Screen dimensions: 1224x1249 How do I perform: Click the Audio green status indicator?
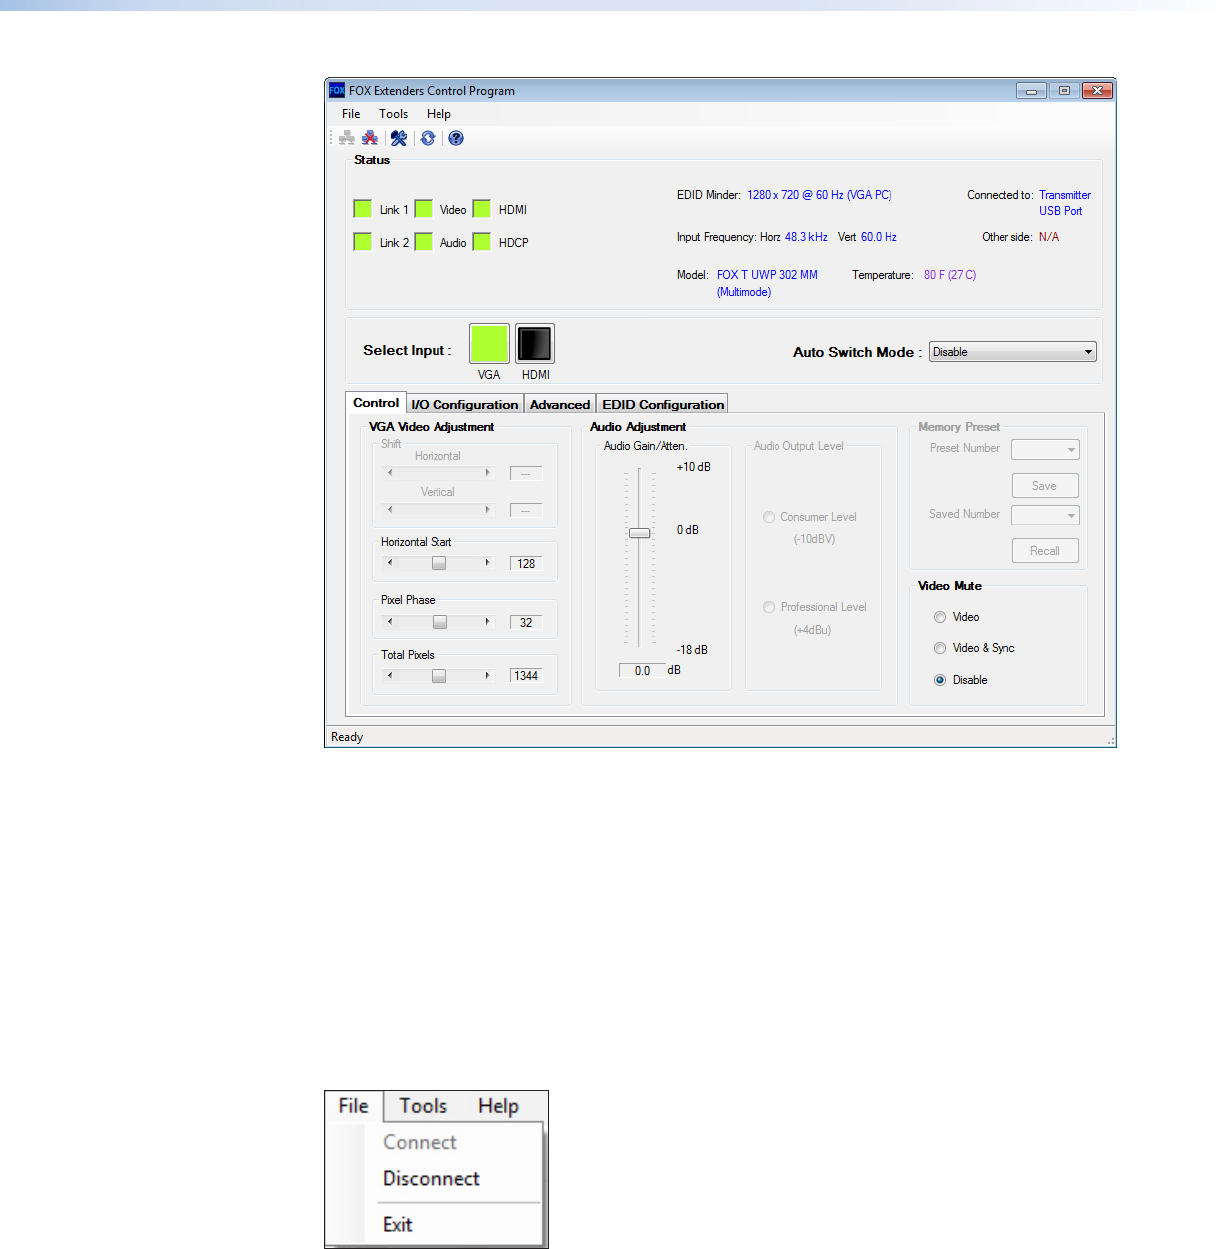(x=424, y=242)
